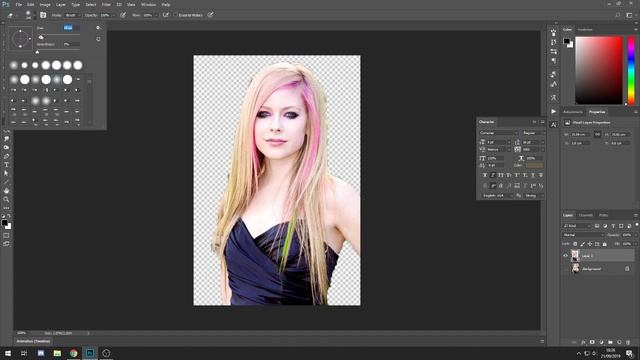This screenshot has height=360, width=640.
Task: Select the Hand tool
Action: click(6, 191)
